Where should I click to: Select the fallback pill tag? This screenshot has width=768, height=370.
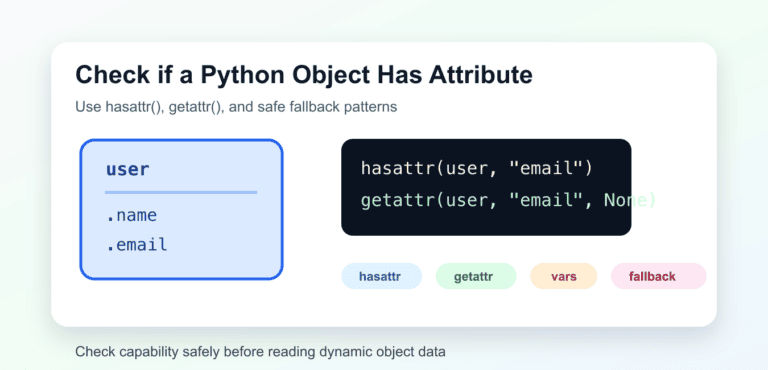pyautogui.click(x=658, y=276)
